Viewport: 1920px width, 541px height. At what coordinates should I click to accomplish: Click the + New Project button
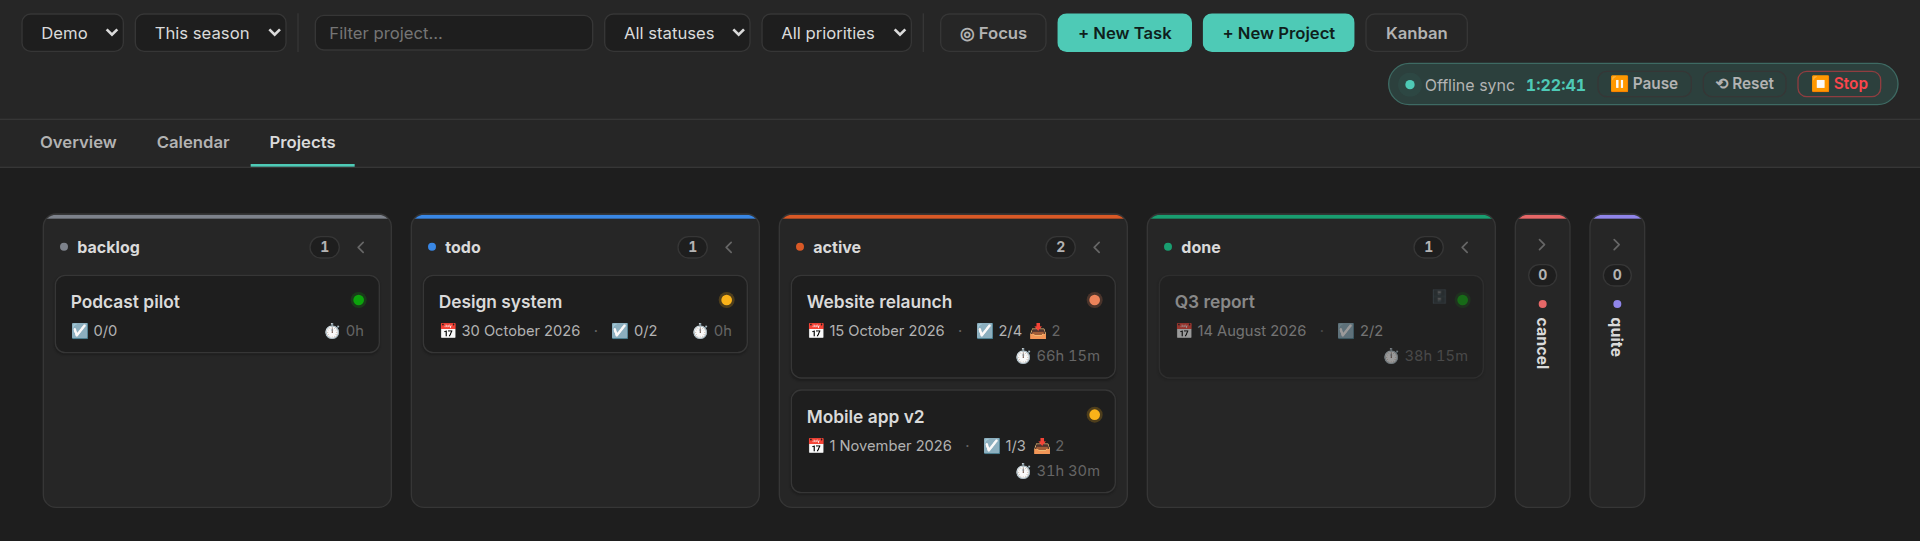(x=1278, y=33)
